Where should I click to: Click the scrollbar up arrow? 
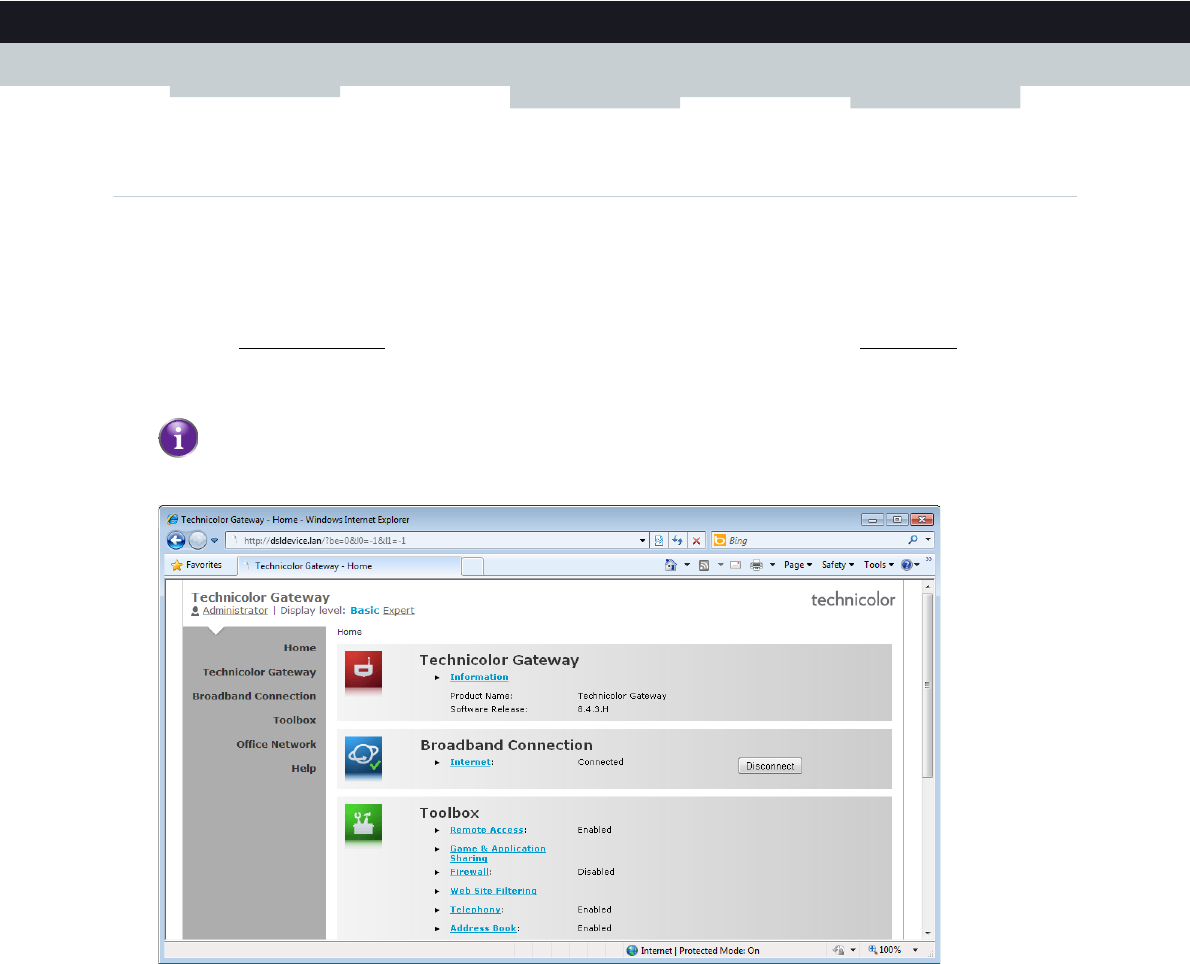tap(927, 587)
